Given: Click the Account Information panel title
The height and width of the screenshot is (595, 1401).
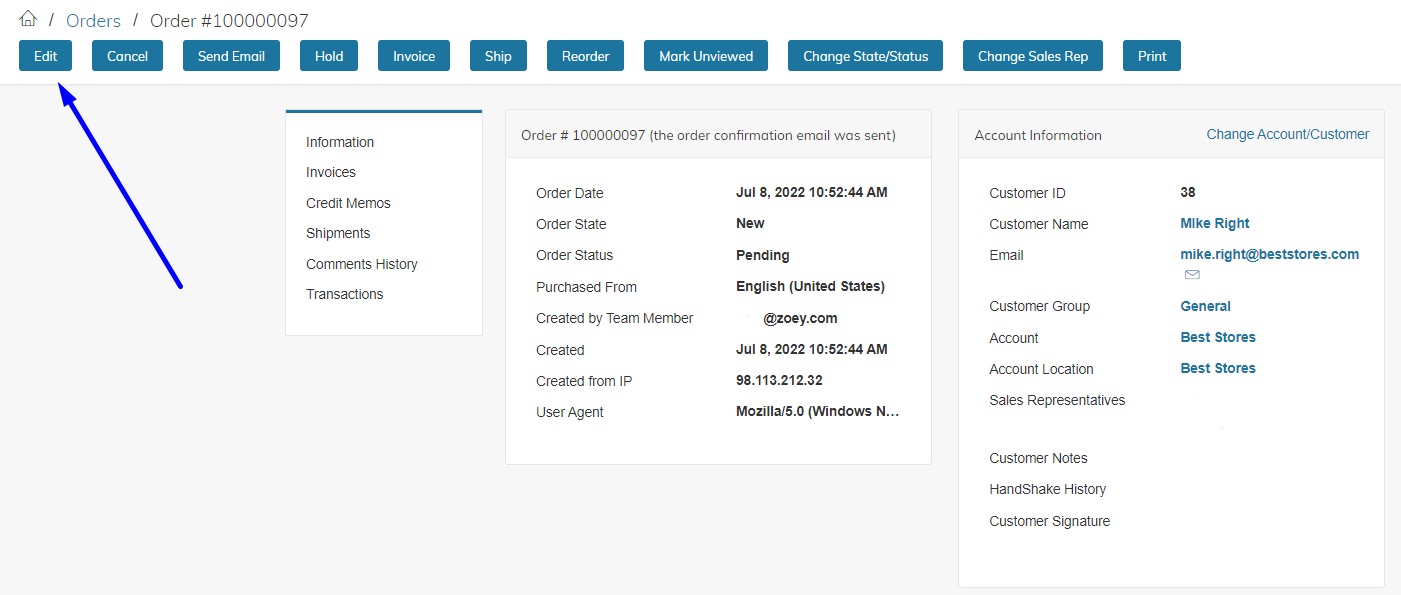Looking at the screenshot, I should click(1038, 135).
